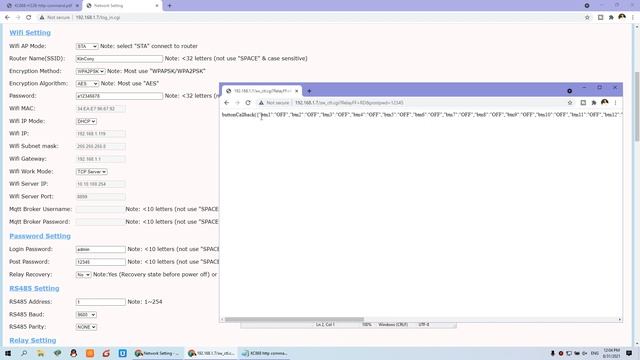Open QQ penguin app in taskbar
This screenshot has height=360, width=640.
73,353
